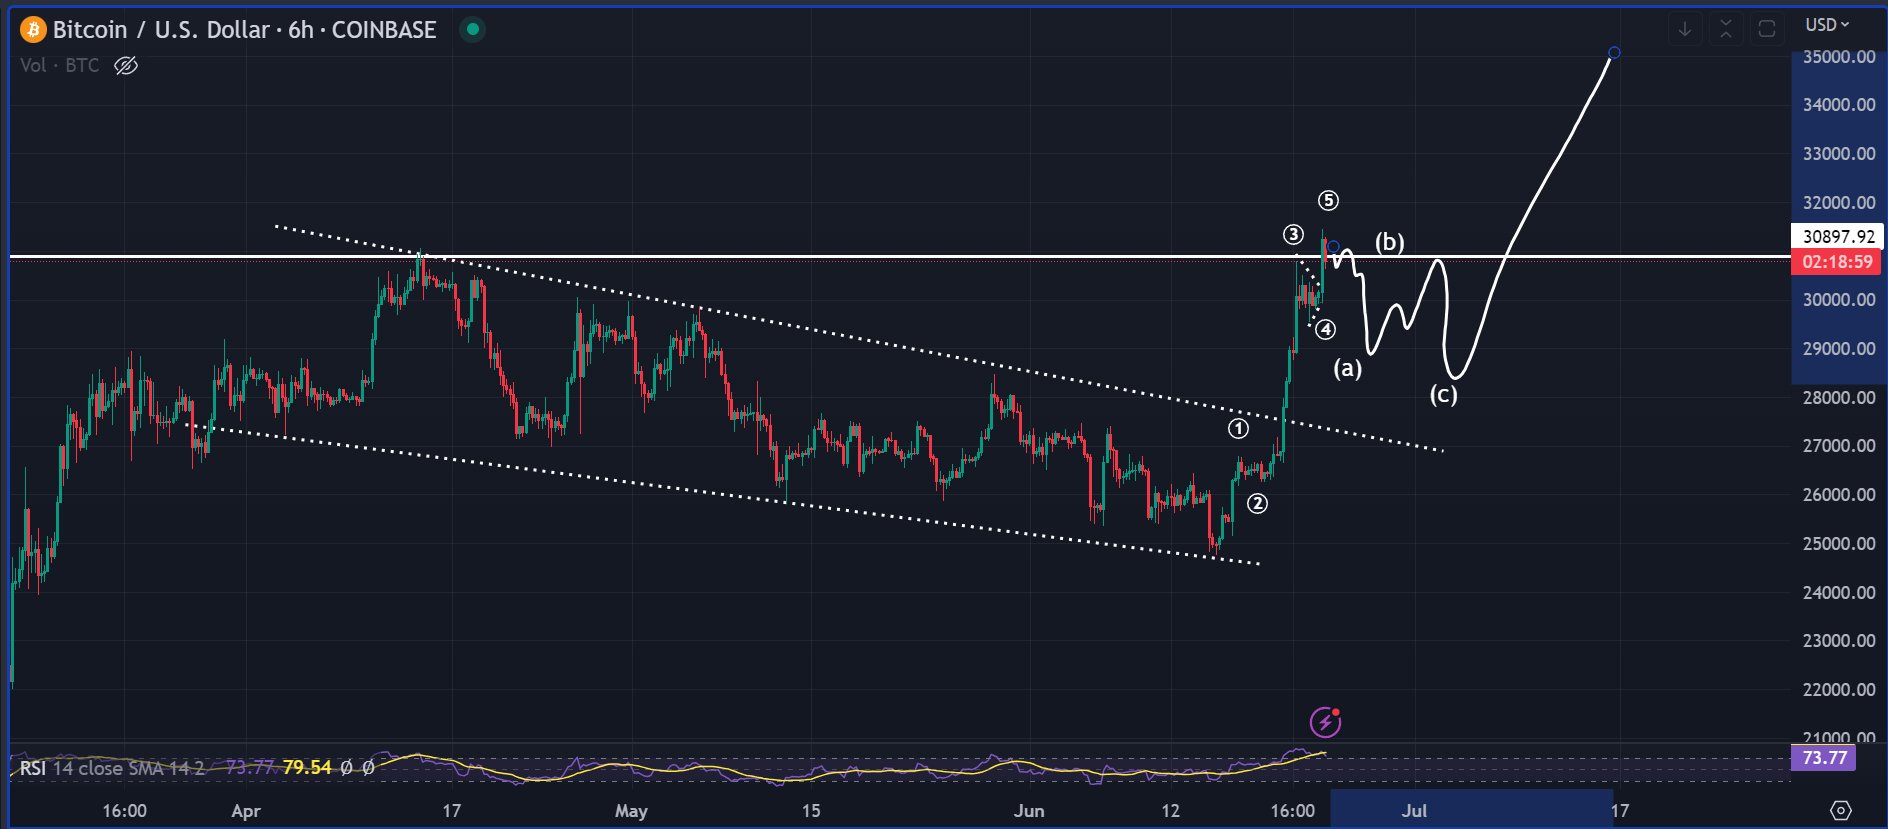Open the USD currency dropdown
Viewport: 1888px width, 829px height.
(x=1827, y=24)
